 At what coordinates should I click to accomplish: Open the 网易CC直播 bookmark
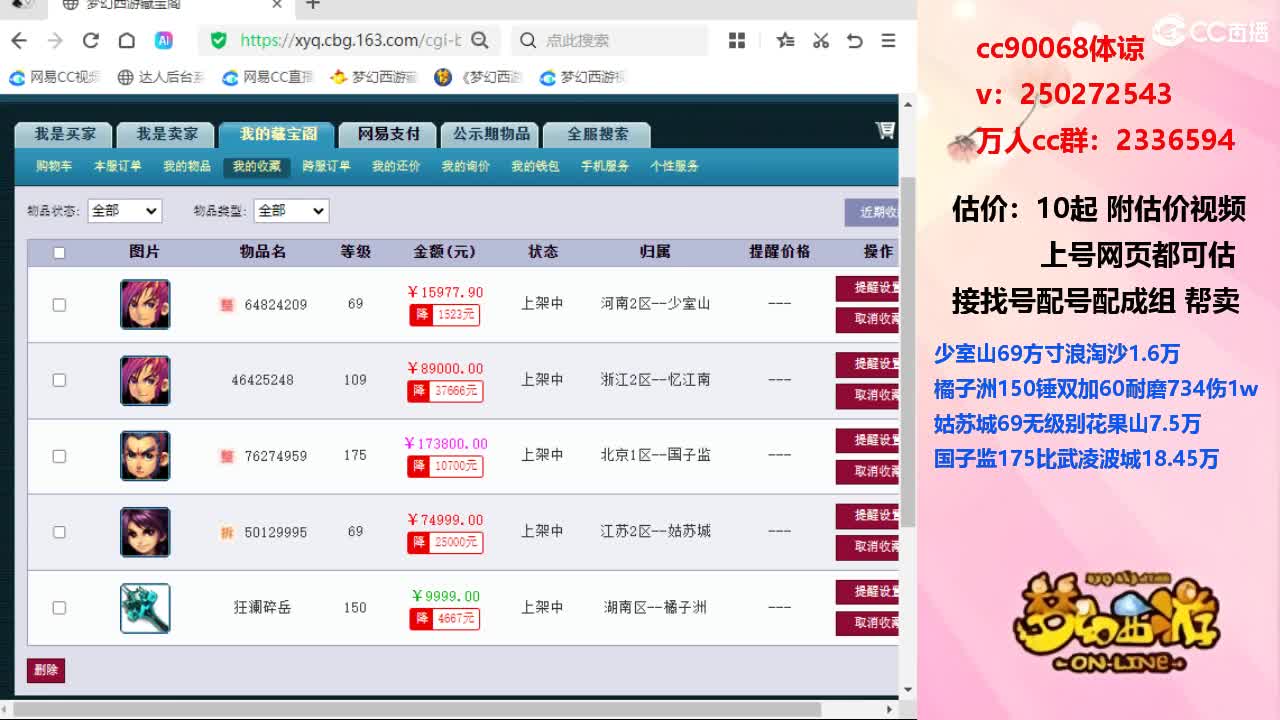(268, 77)
